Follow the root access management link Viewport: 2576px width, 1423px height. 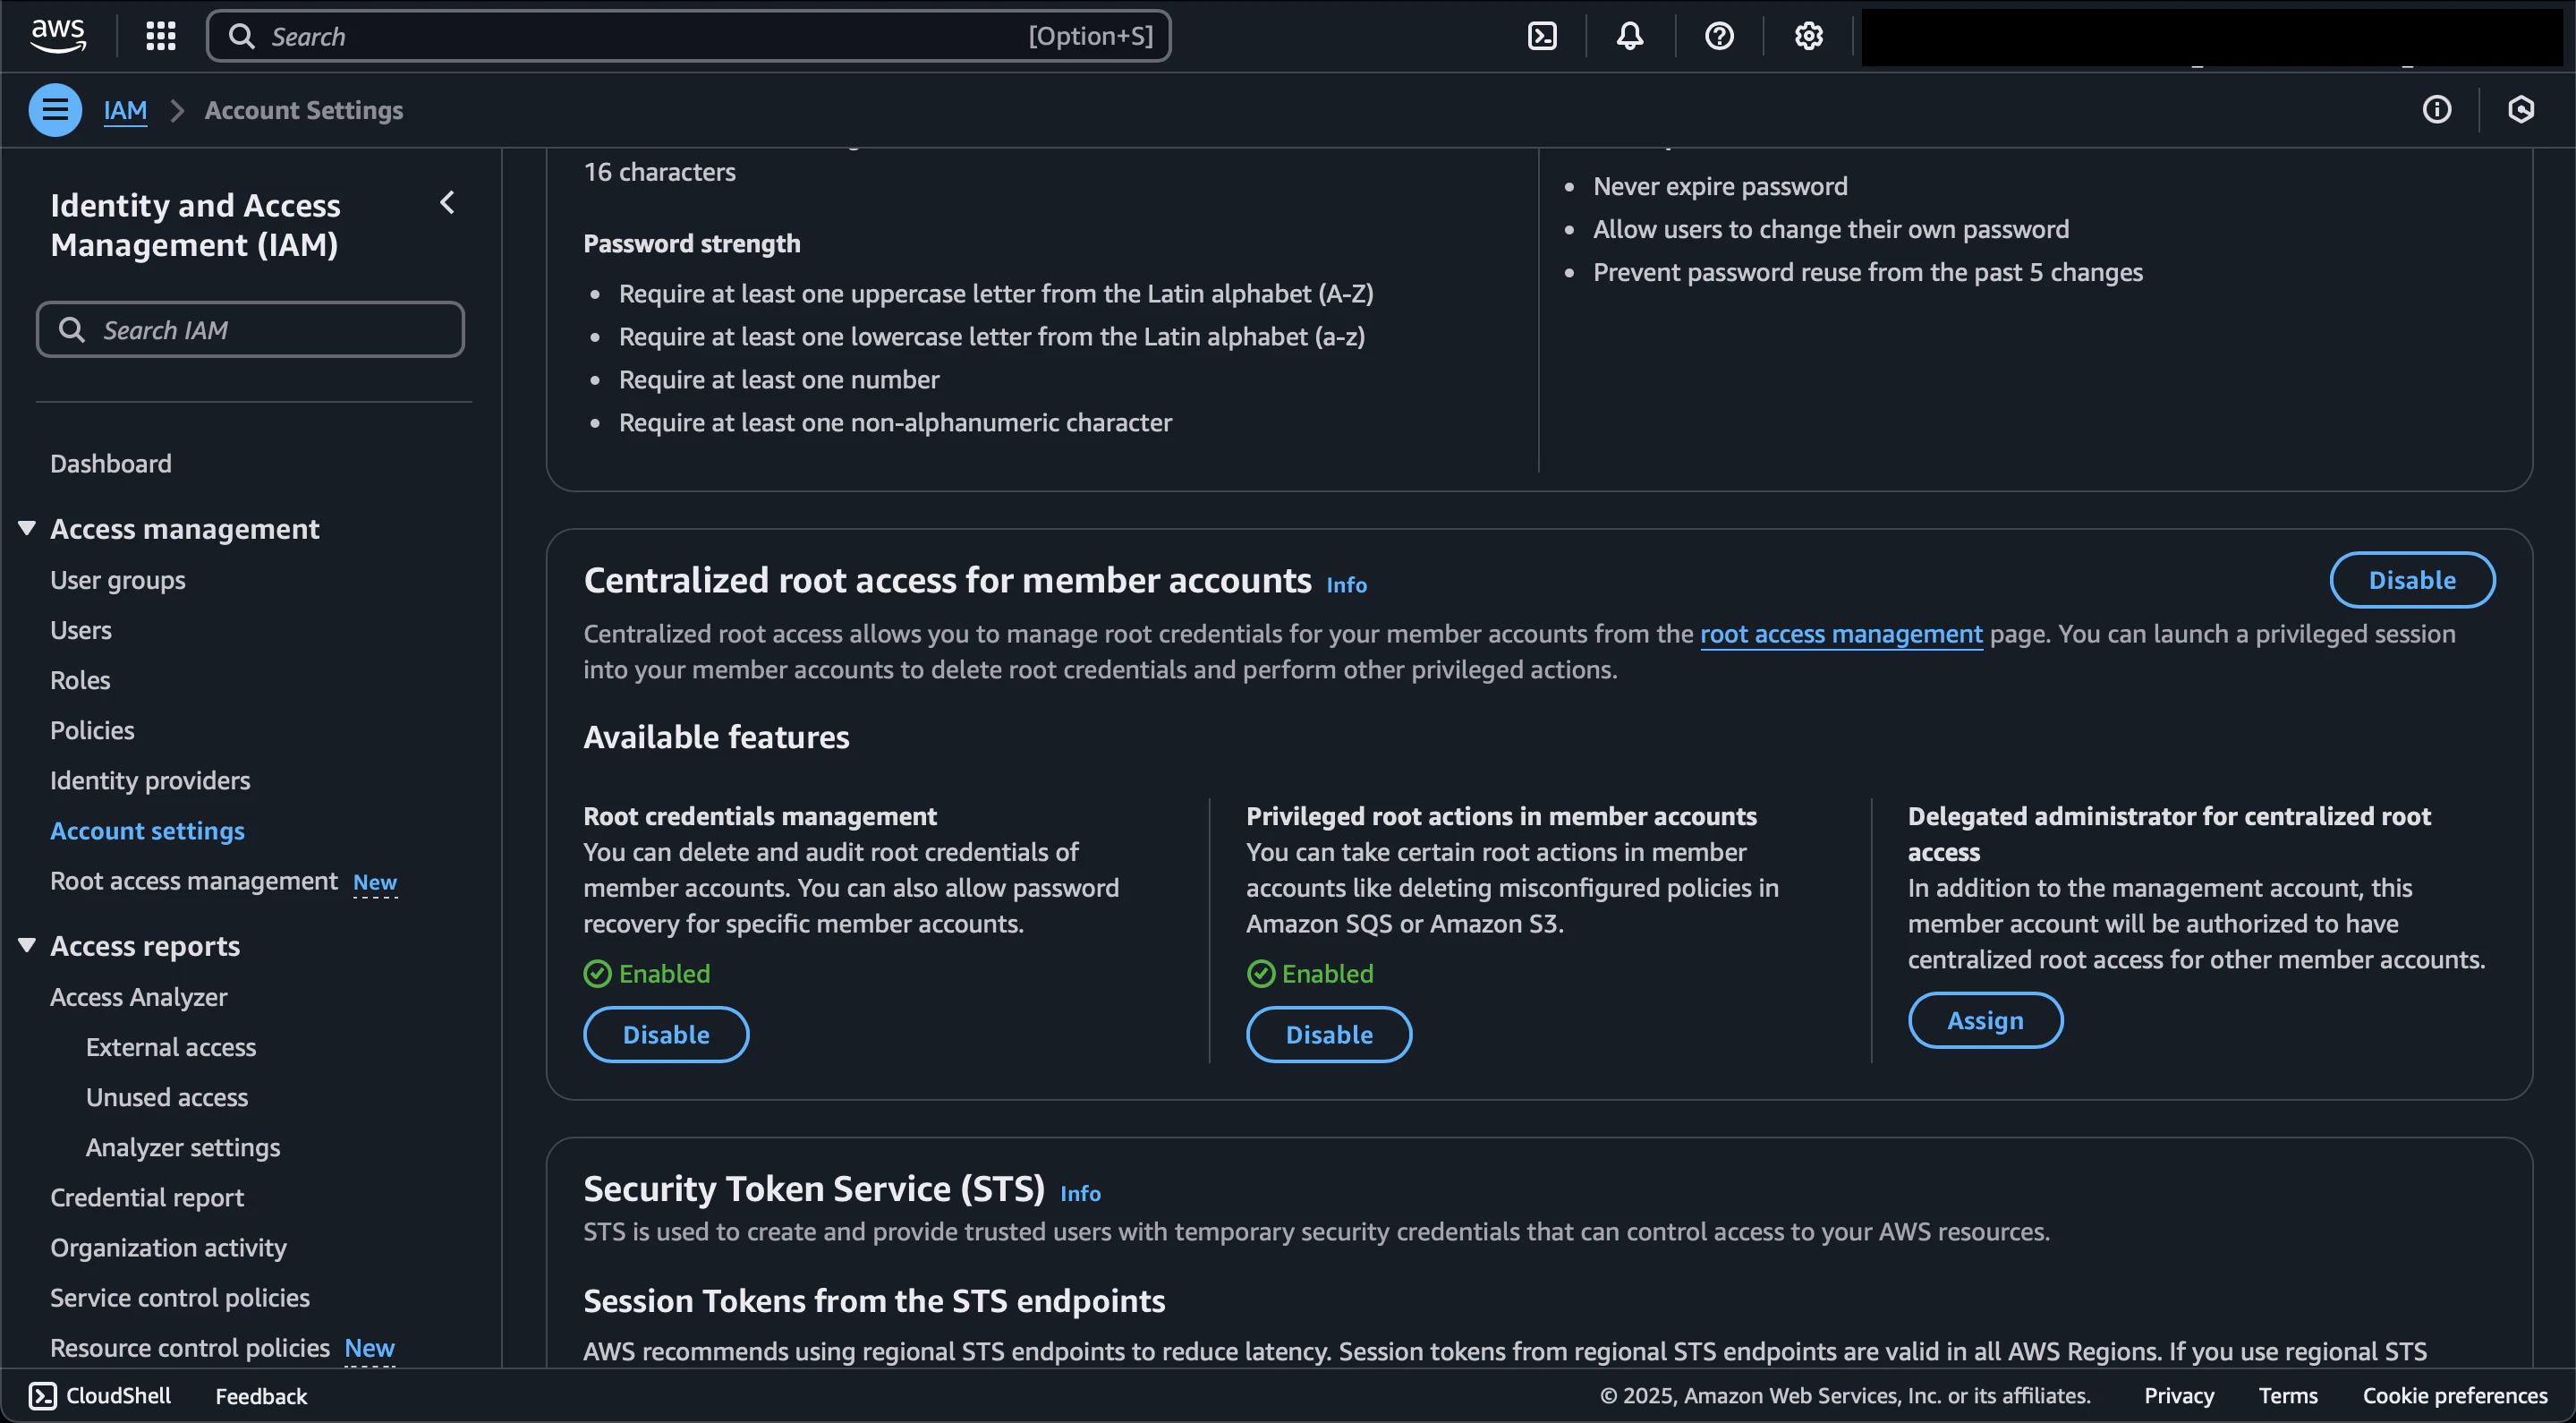click(x=1841, y=634)
